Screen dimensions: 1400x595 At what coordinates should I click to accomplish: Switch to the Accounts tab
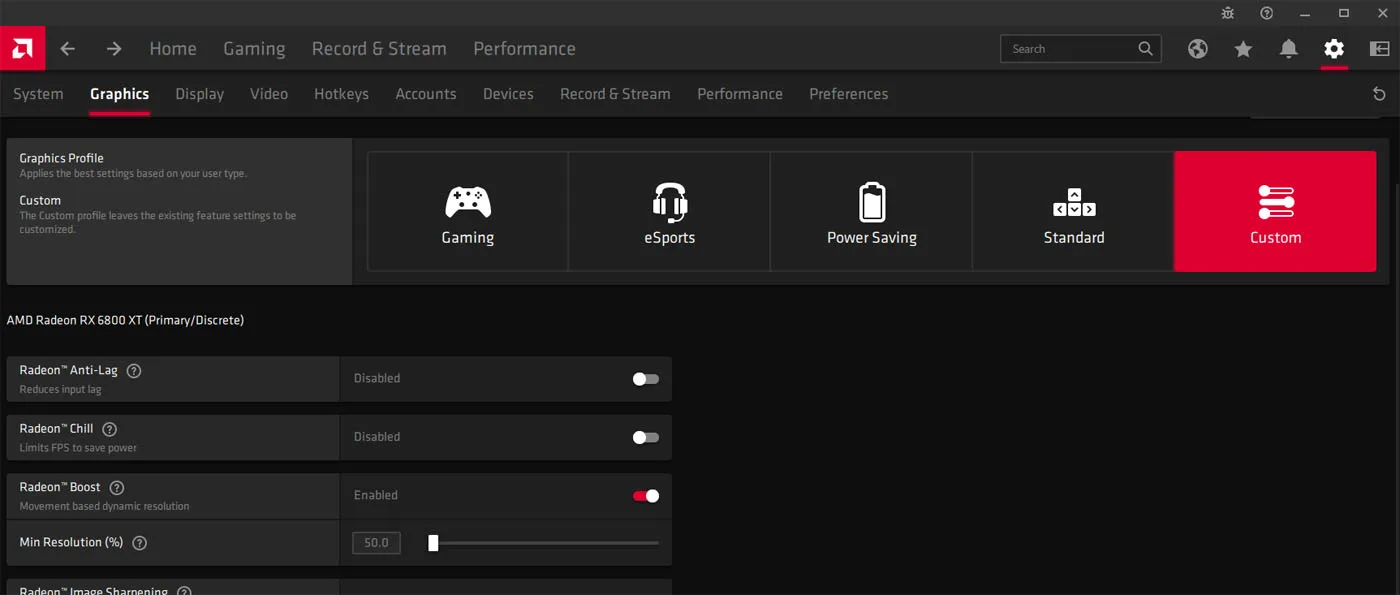tap(425, 94)
